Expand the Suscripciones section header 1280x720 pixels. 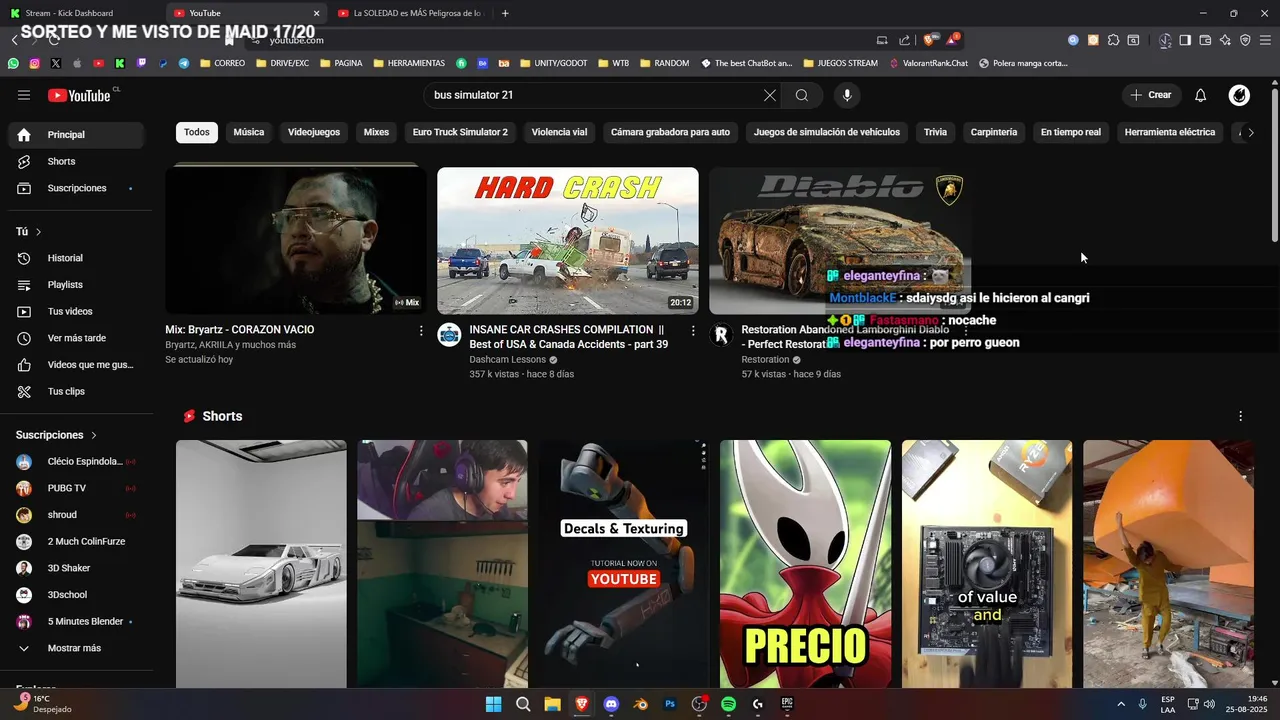[57, 435]
